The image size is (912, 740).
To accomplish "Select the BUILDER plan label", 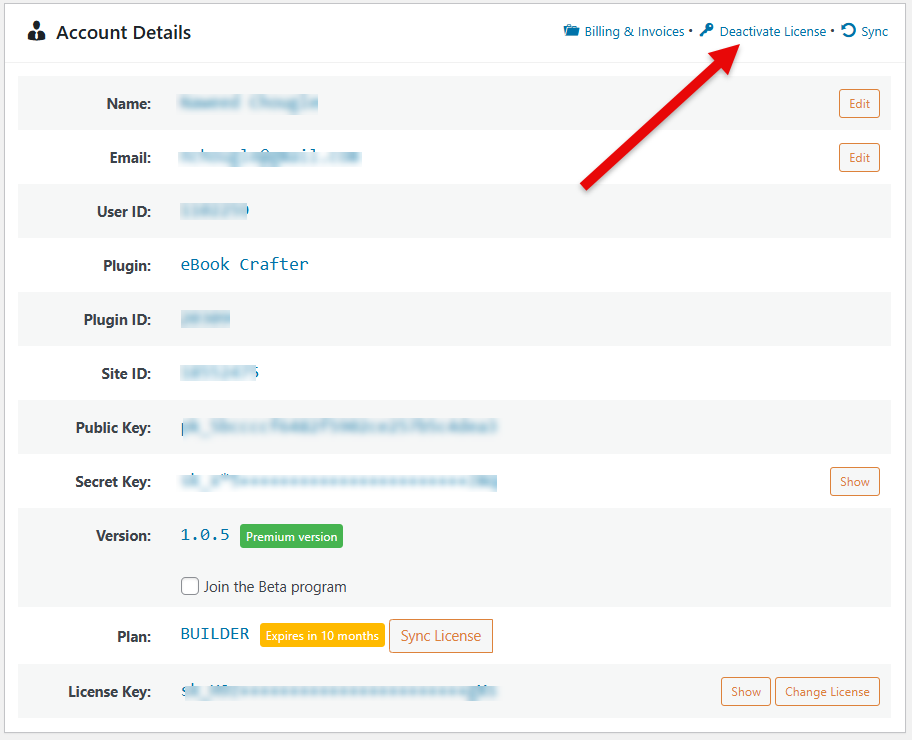I will coord(214,634).
